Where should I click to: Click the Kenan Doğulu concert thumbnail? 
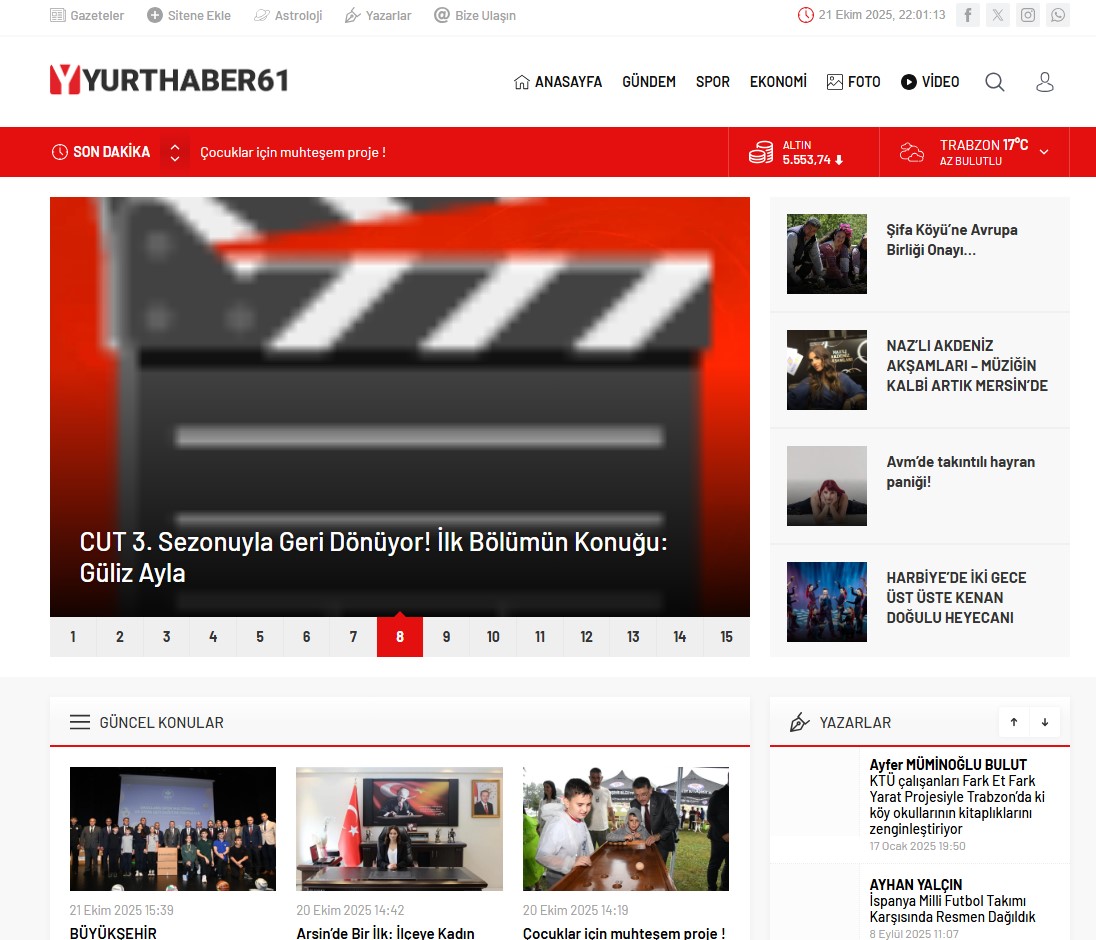click(x=826, y=602)
